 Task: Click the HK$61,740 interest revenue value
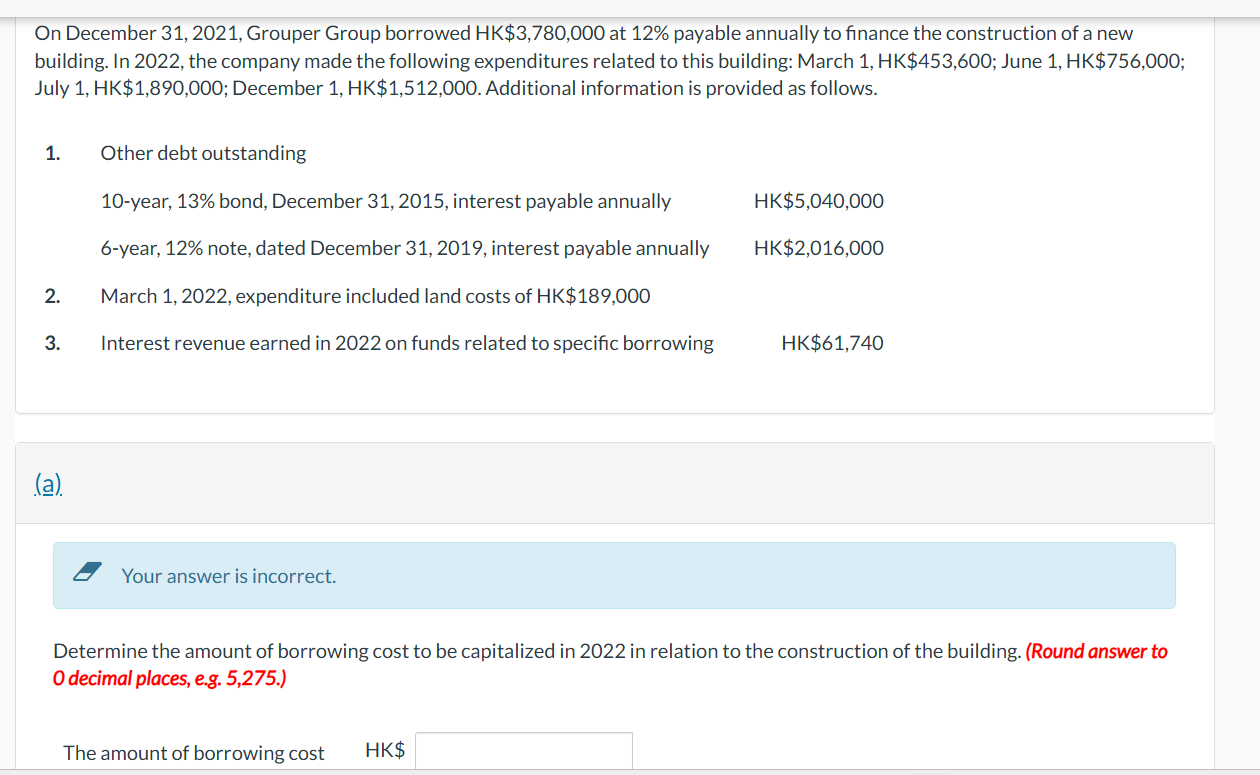[832, 342]
